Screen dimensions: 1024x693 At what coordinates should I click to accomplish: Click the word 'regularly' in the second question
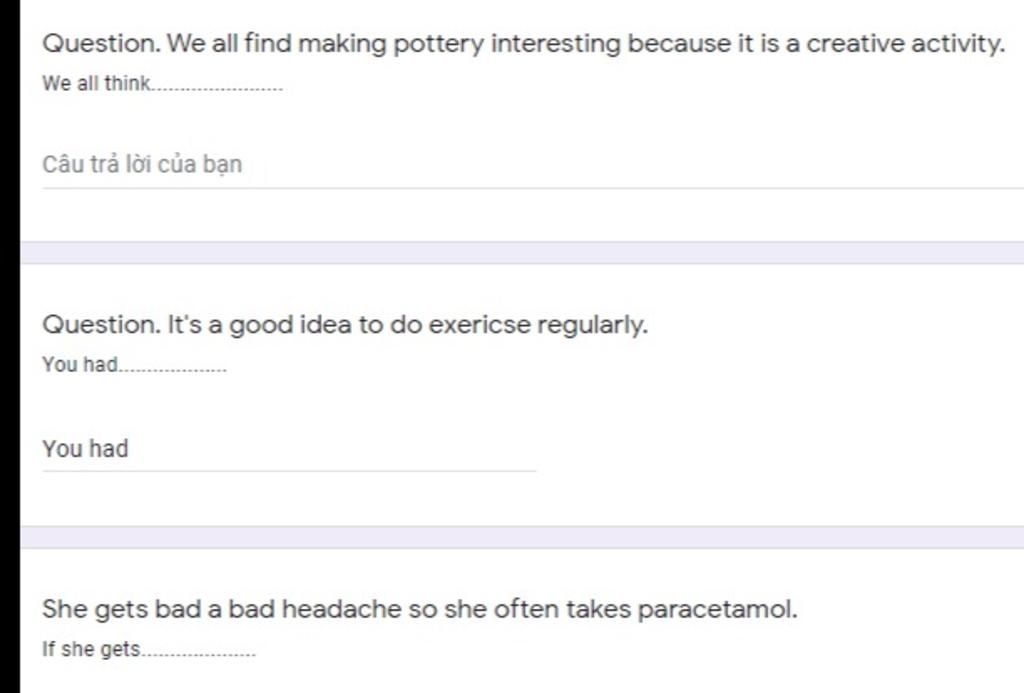point(592,325)
